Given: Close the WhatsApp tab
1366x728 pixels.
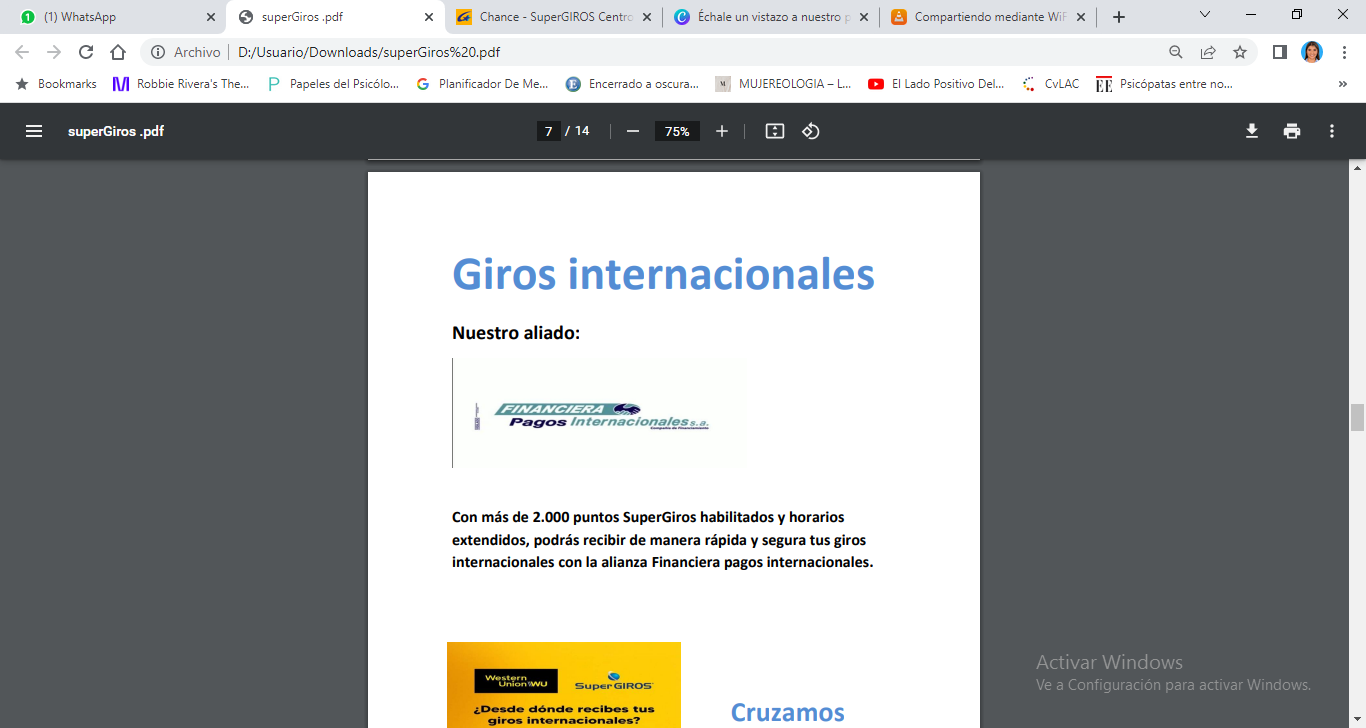Looking at the screenshot, I should [210, 17].
